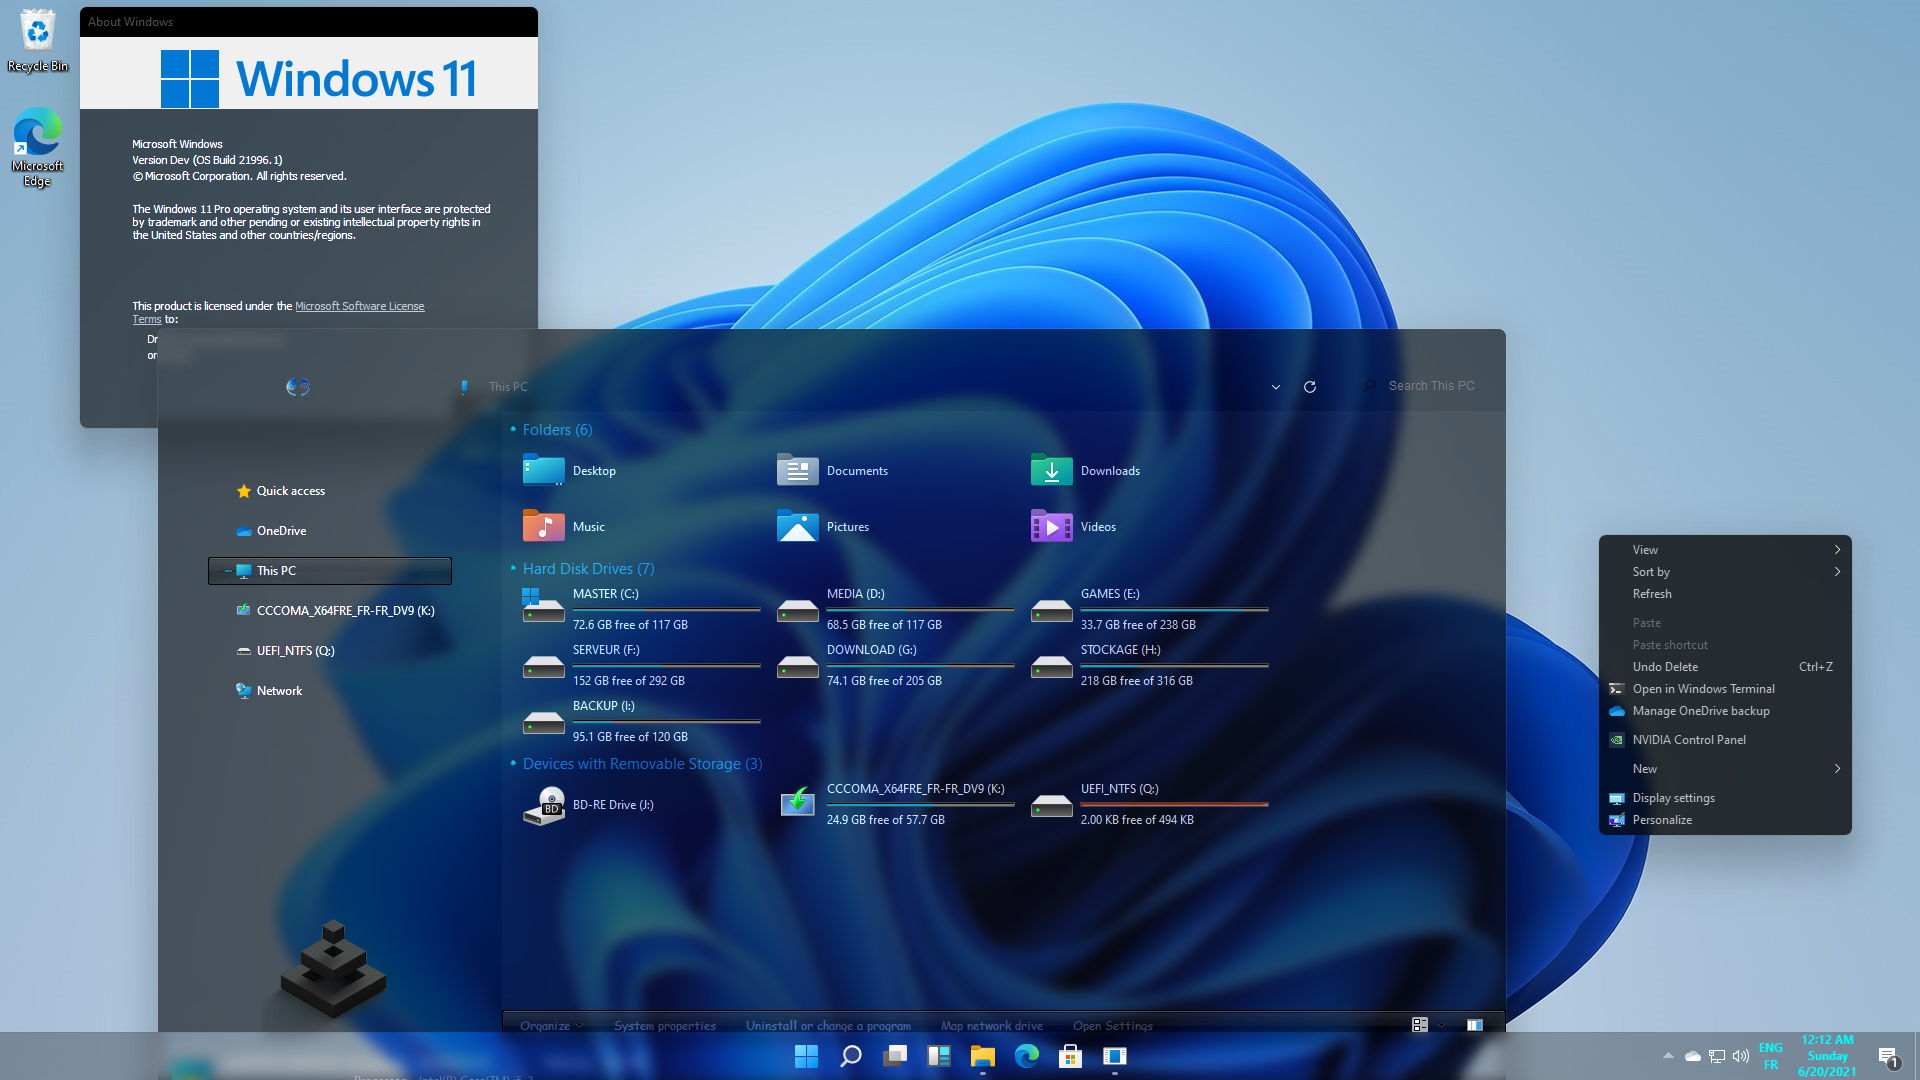Click the refresh icon in address bar
The height and width of the screenshot is (1080, 1920).
click(x=1309, y=386)
